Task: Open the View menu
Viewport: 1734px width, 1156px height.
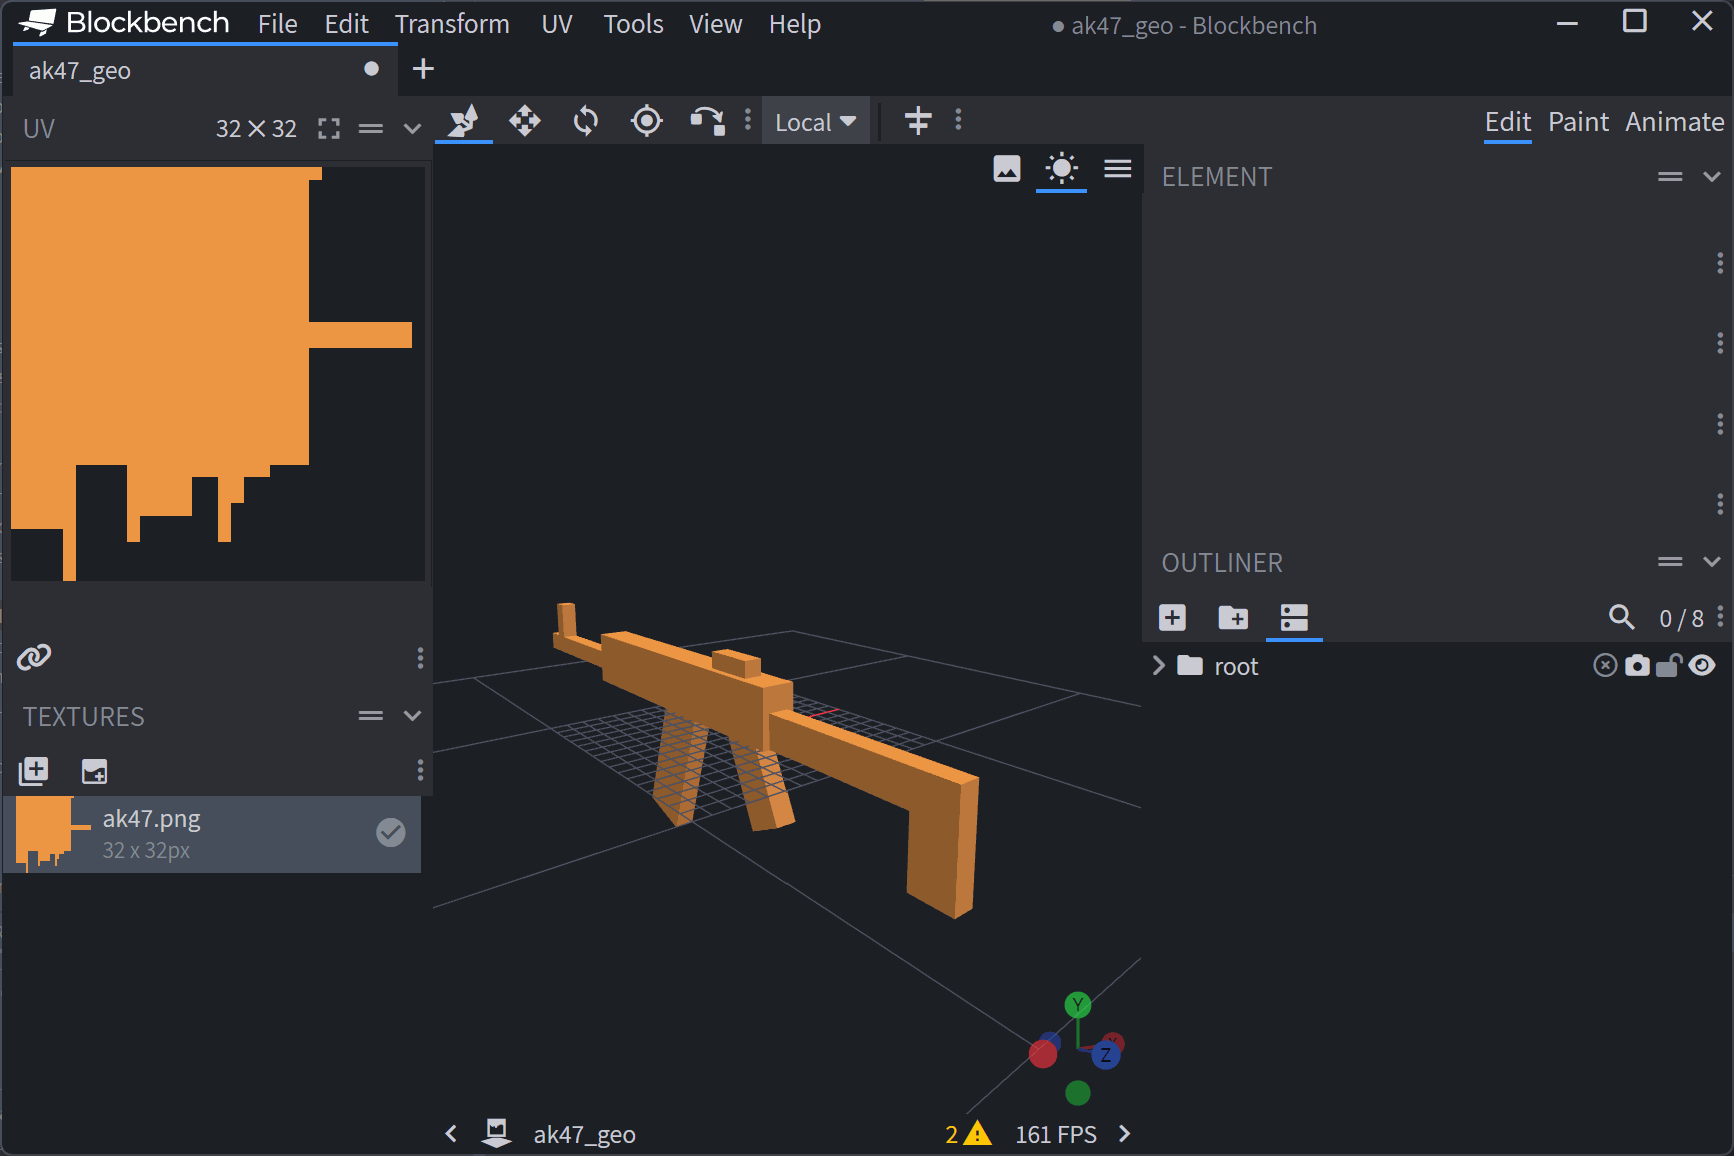Action: pyautogui.click(x=715, y=24)
